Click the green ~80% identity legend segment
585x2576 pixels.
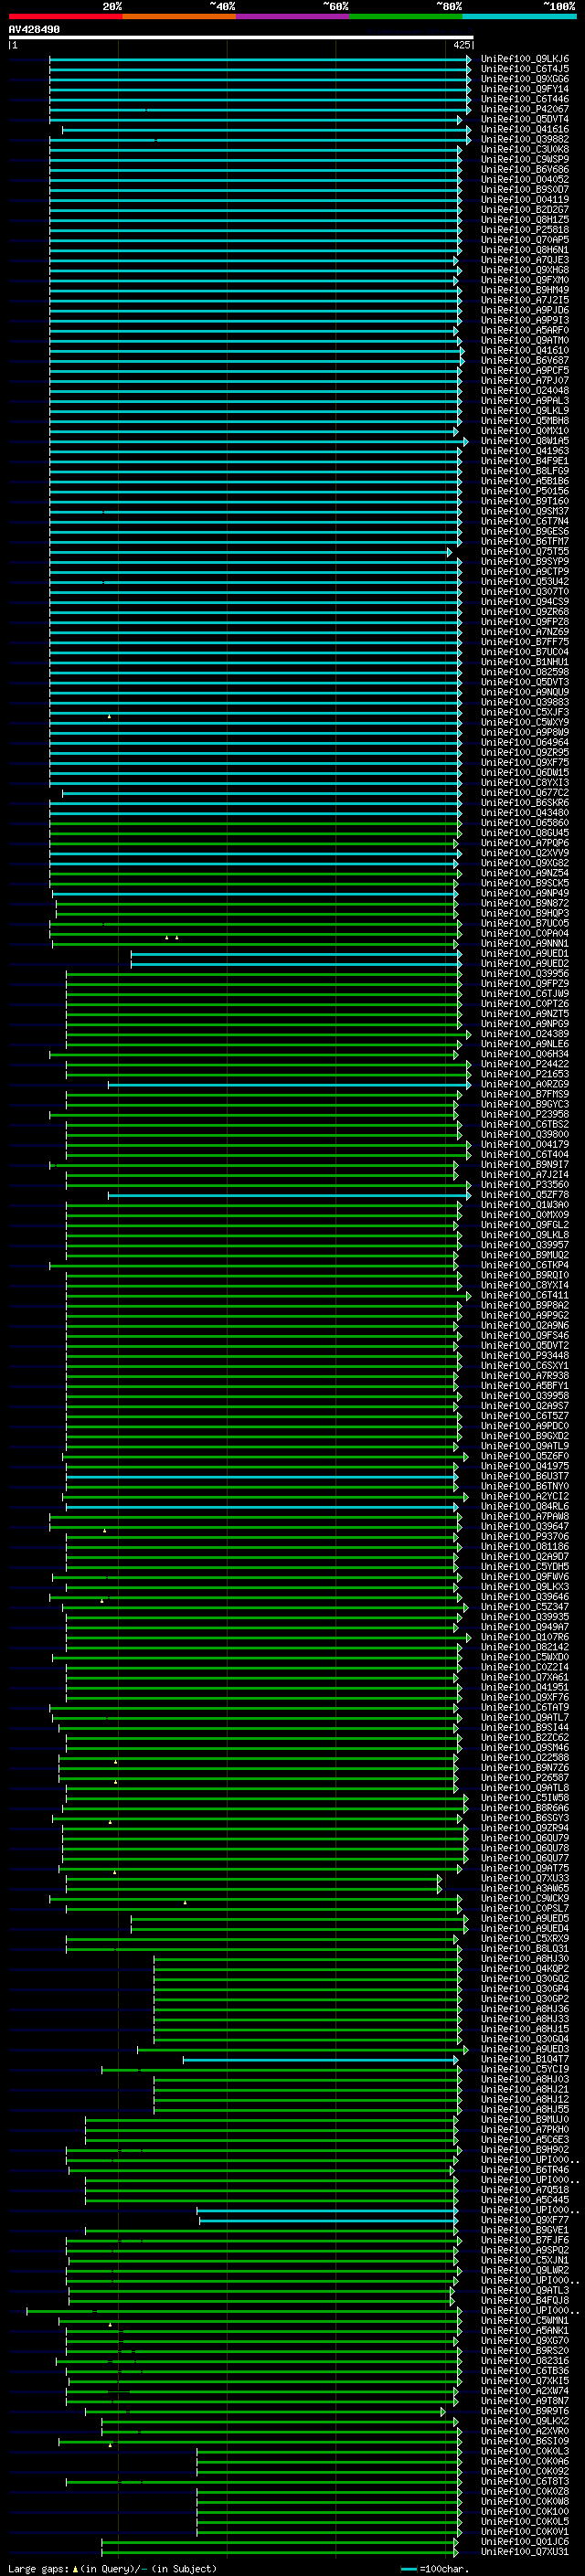406,16
